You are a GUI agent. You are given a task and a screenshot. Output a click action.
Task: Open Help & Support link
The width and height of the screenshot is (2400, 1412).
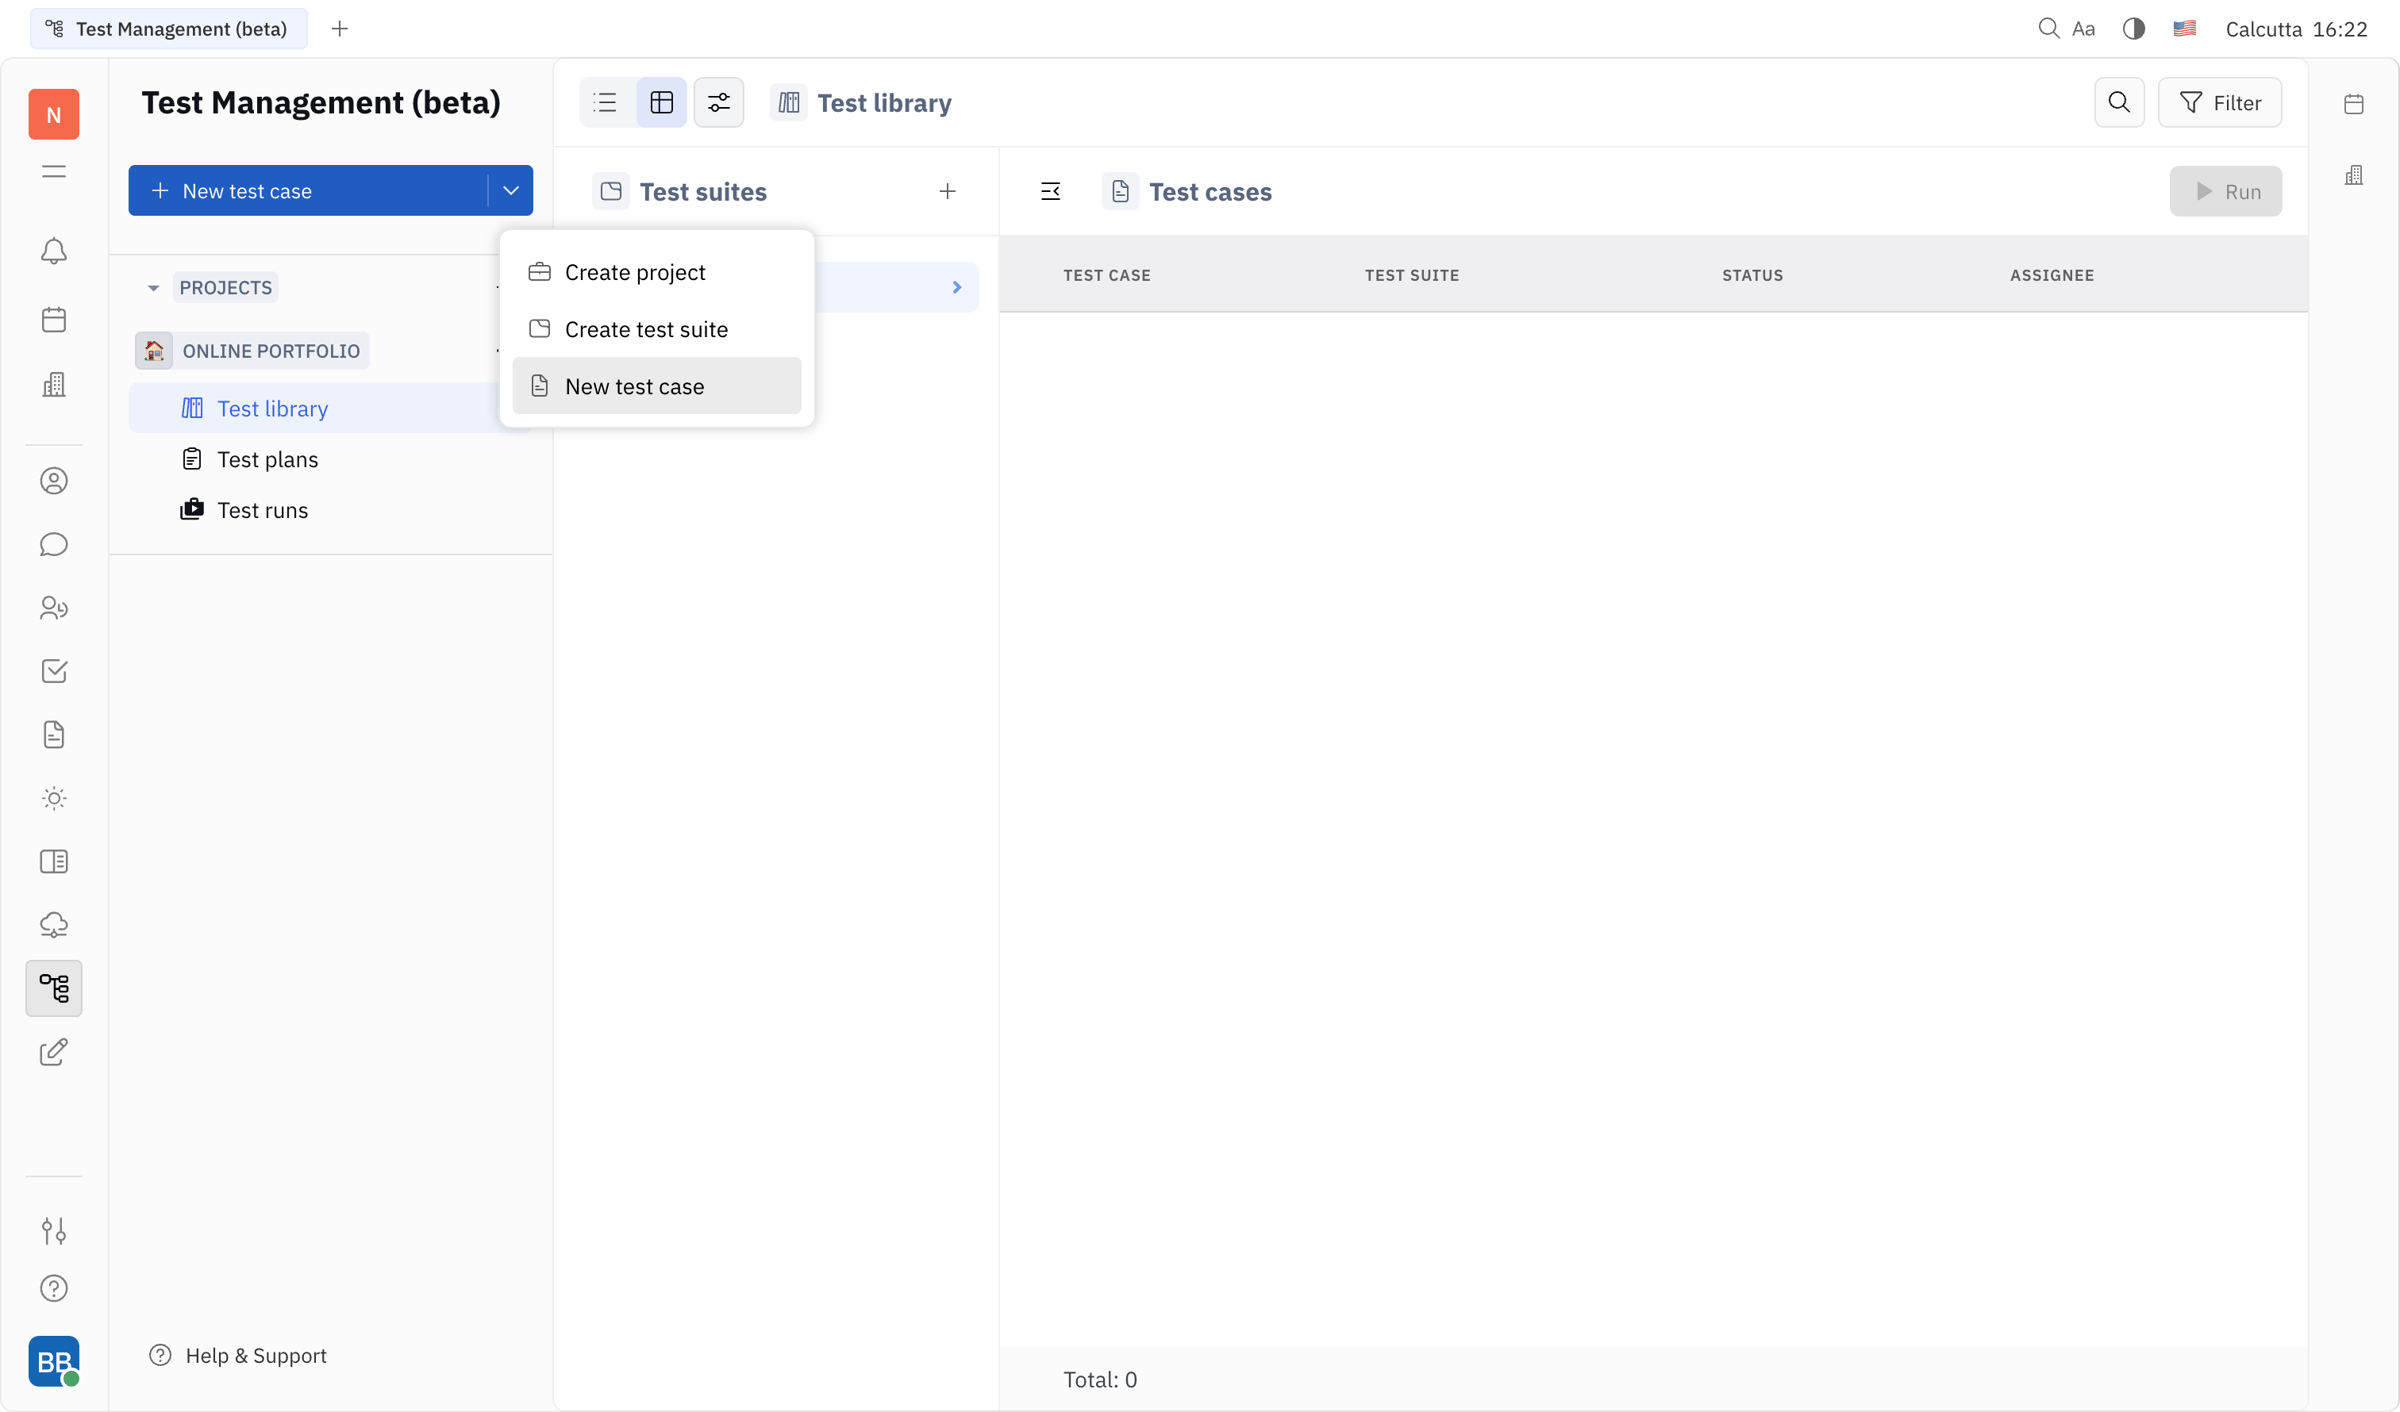click(x=238, y=1355)
